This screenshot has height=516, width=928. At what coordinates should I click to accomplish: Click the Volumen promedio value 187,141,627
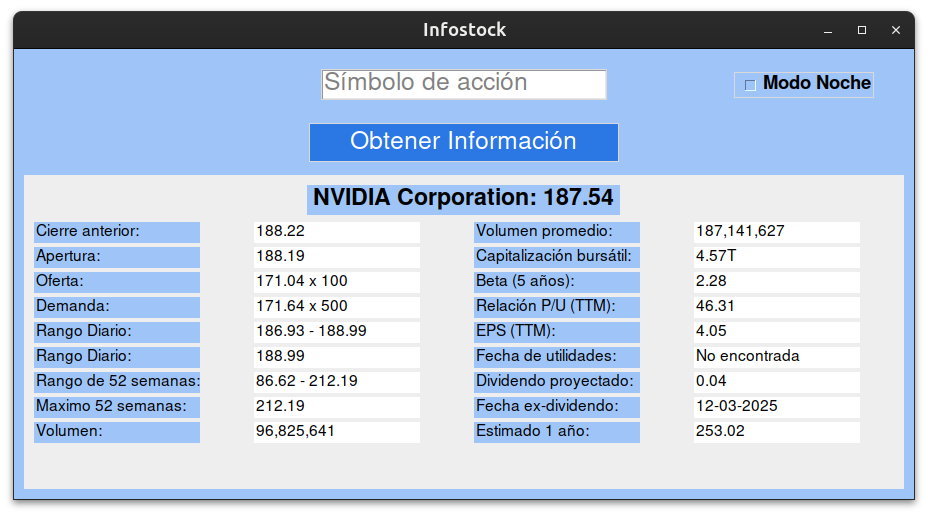click(x=776, y=232)
